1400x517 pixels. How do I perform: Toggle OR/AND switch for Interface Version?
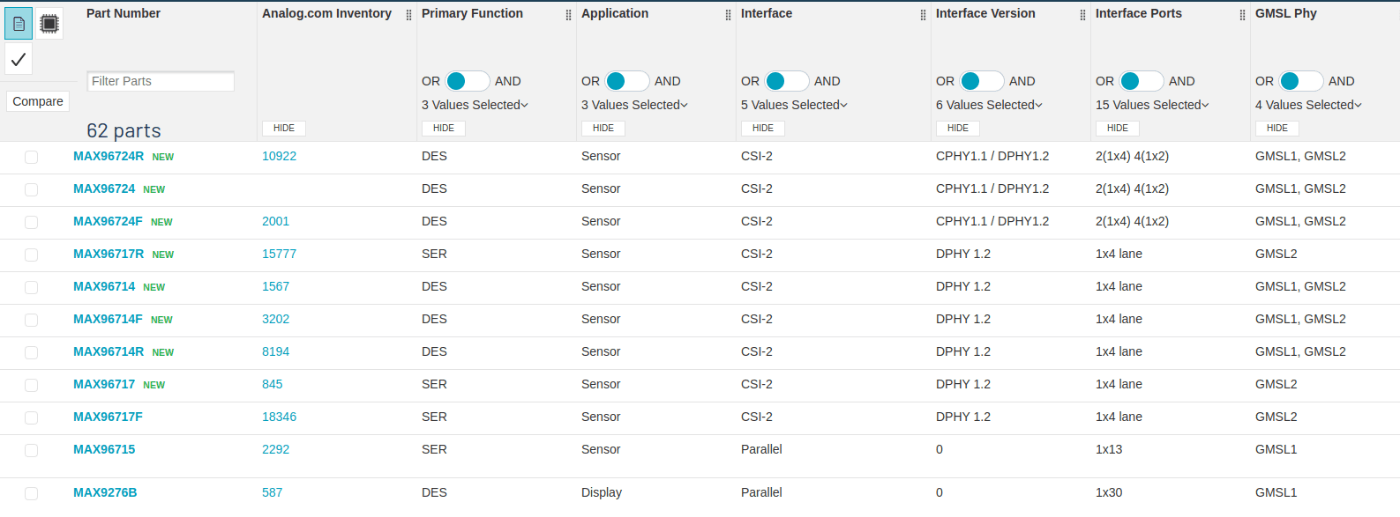982,81
